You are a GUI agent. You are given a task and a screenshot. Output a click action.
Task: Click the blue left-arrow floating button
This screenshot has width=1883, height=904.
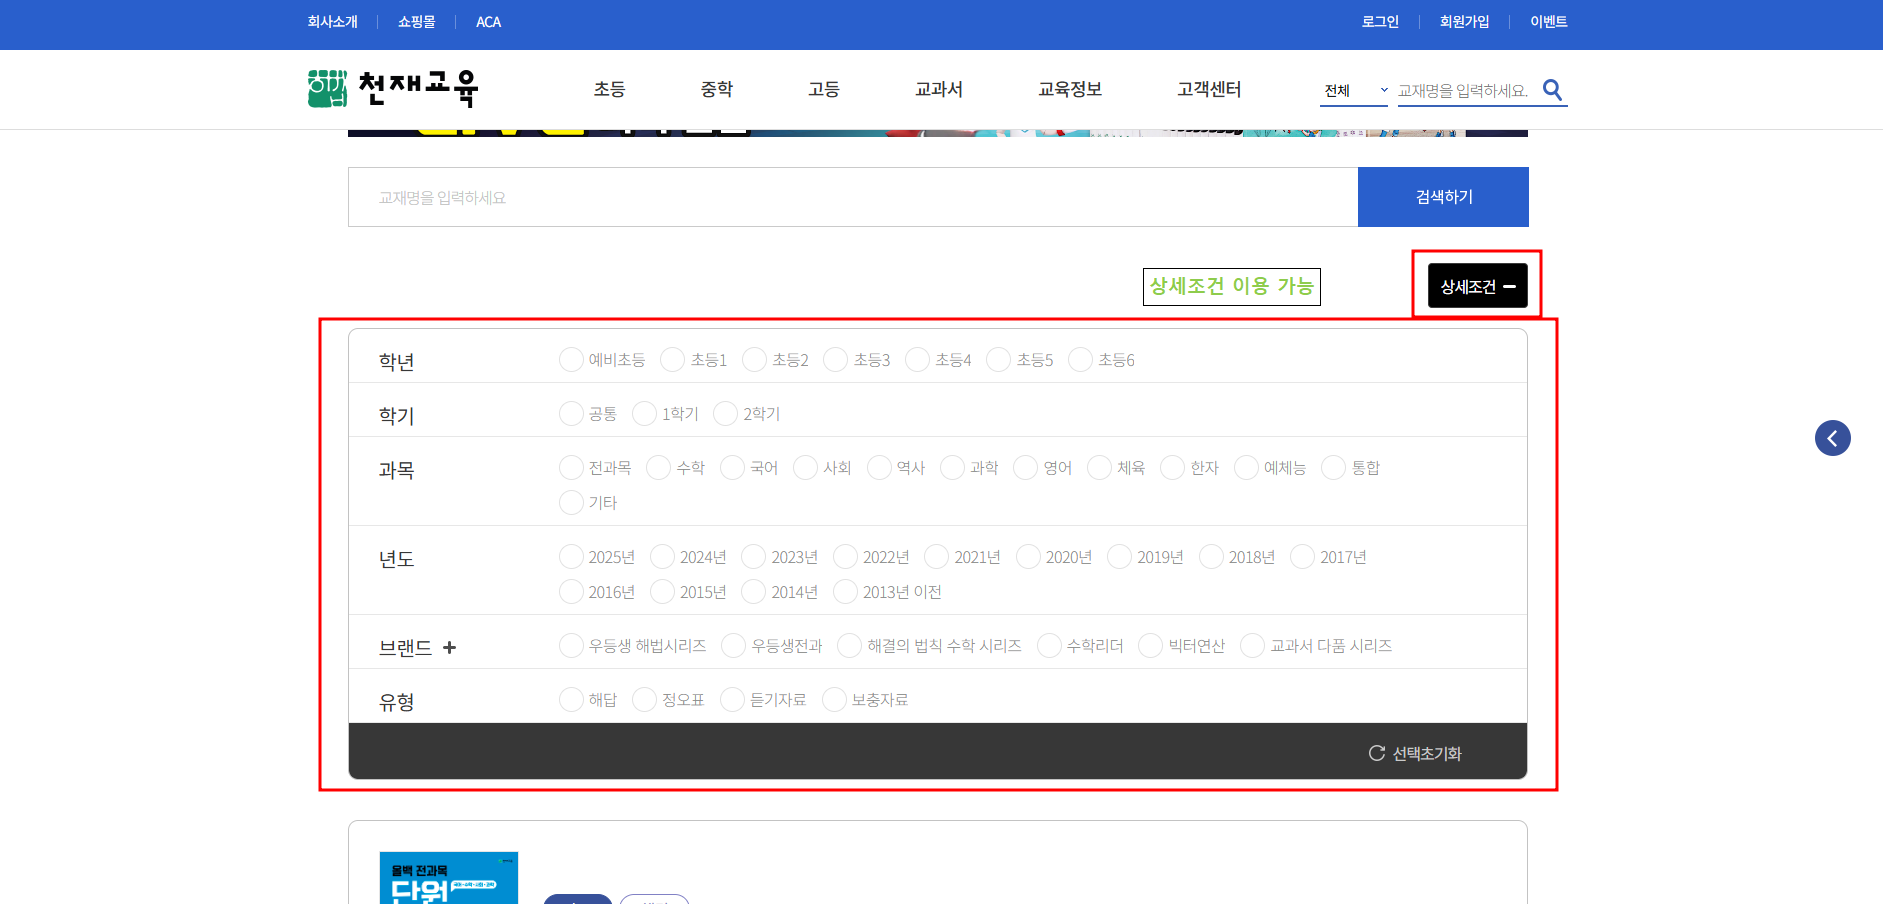coord(1832,438)
